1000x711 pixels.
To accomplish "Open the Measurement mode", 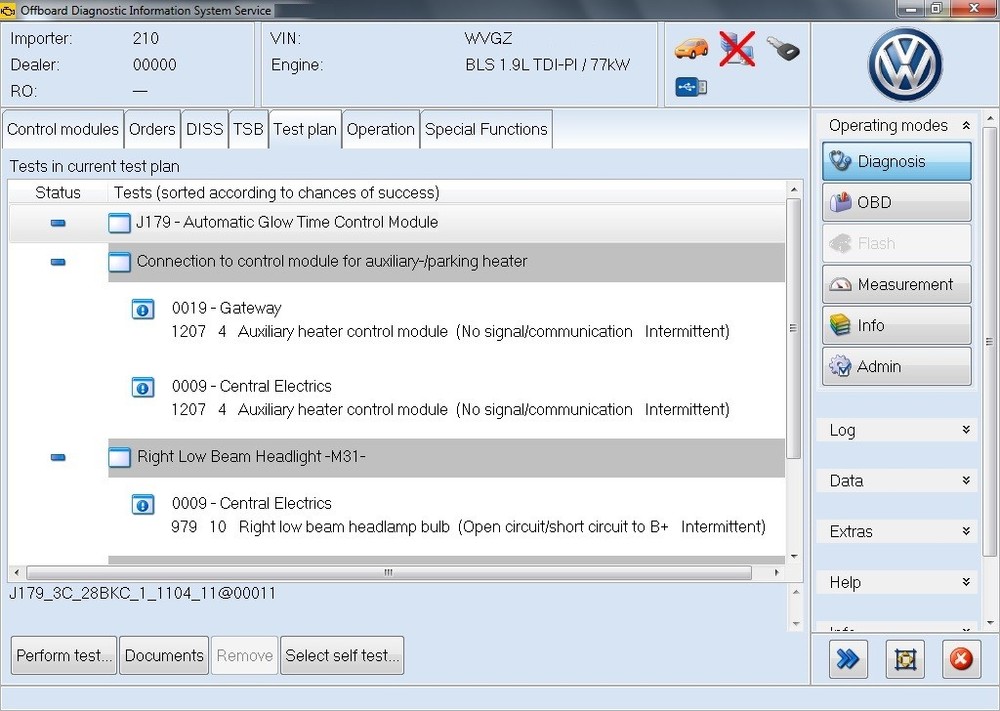I will click(897, 284).
